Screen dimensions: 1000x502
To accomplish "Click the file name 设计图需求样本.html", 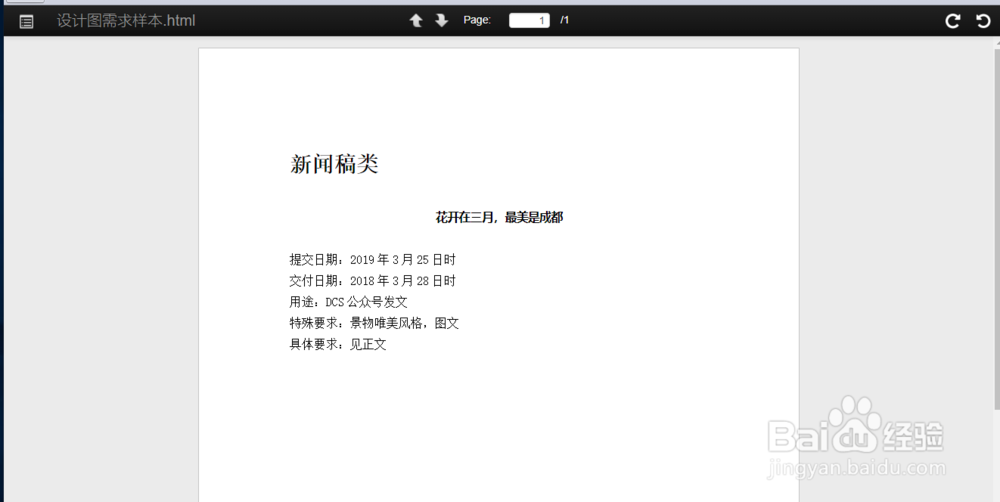I will tap(126, 20).
